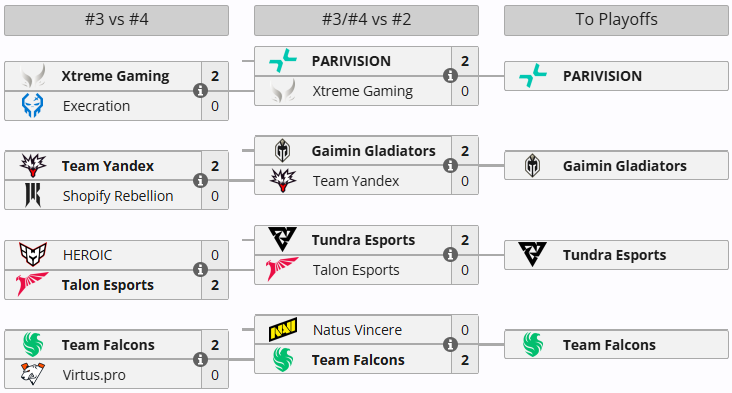Click the Execration blue logo
Image resolution: width=732 pixels, height=393 pixels.
(x=32, y=105)
